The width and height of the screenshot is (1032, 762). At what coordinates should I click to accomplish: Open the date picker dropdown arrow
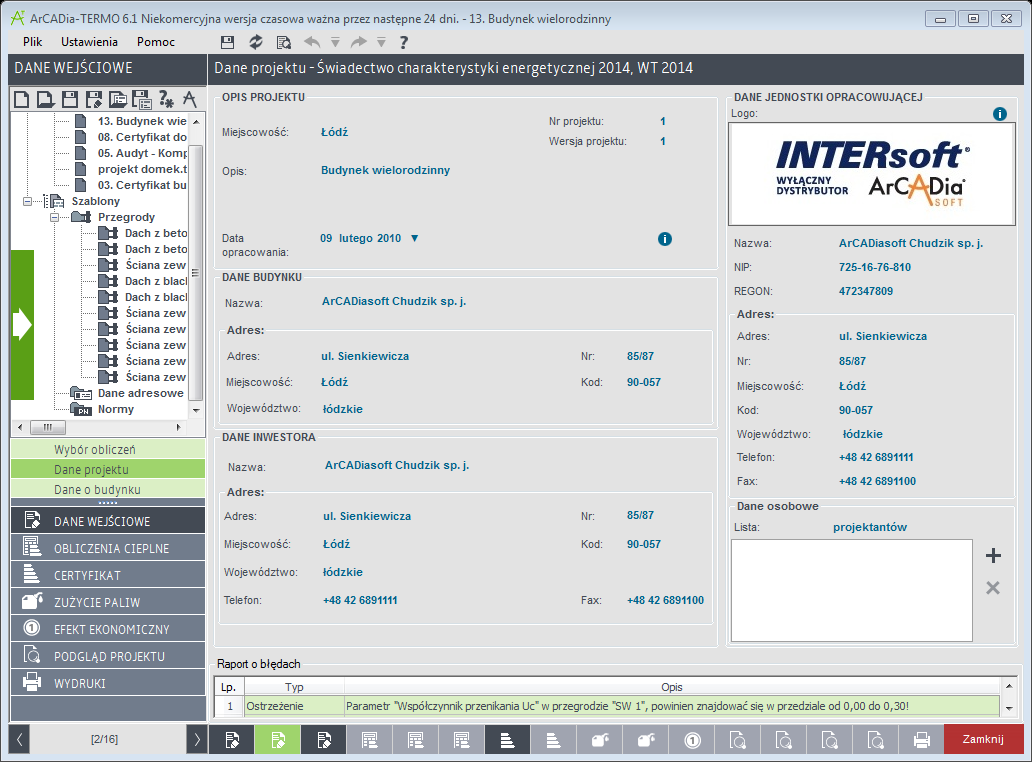pyautogui.click(x=415, y=238)
